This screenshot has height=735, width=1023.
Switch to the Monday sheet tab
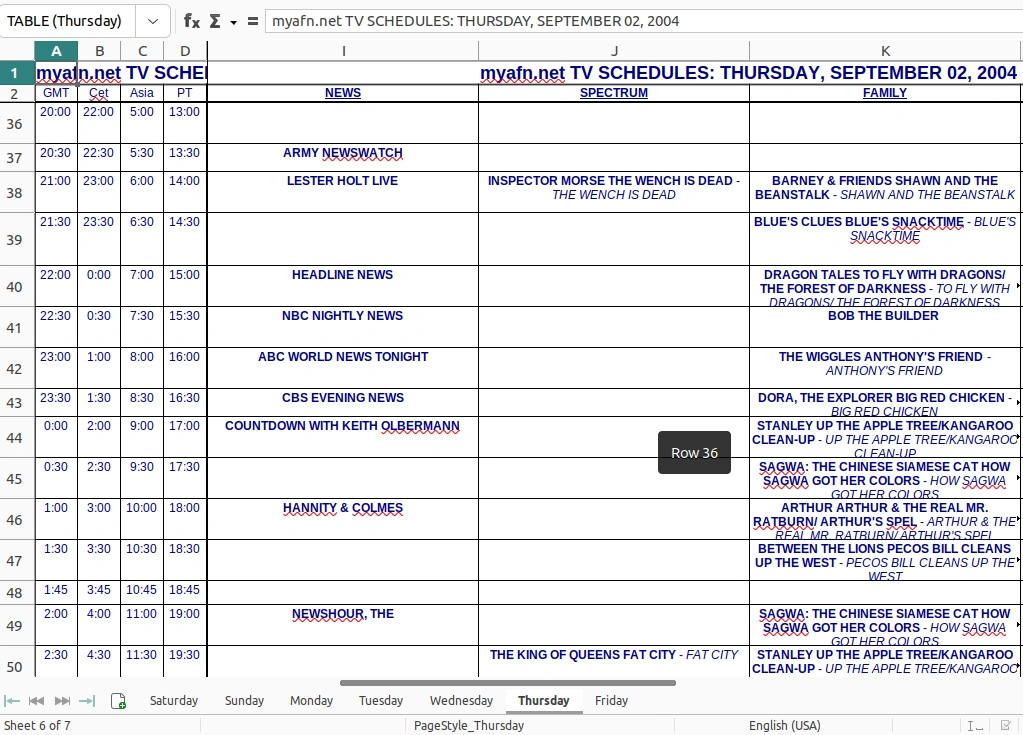click(x=311, y=700)
